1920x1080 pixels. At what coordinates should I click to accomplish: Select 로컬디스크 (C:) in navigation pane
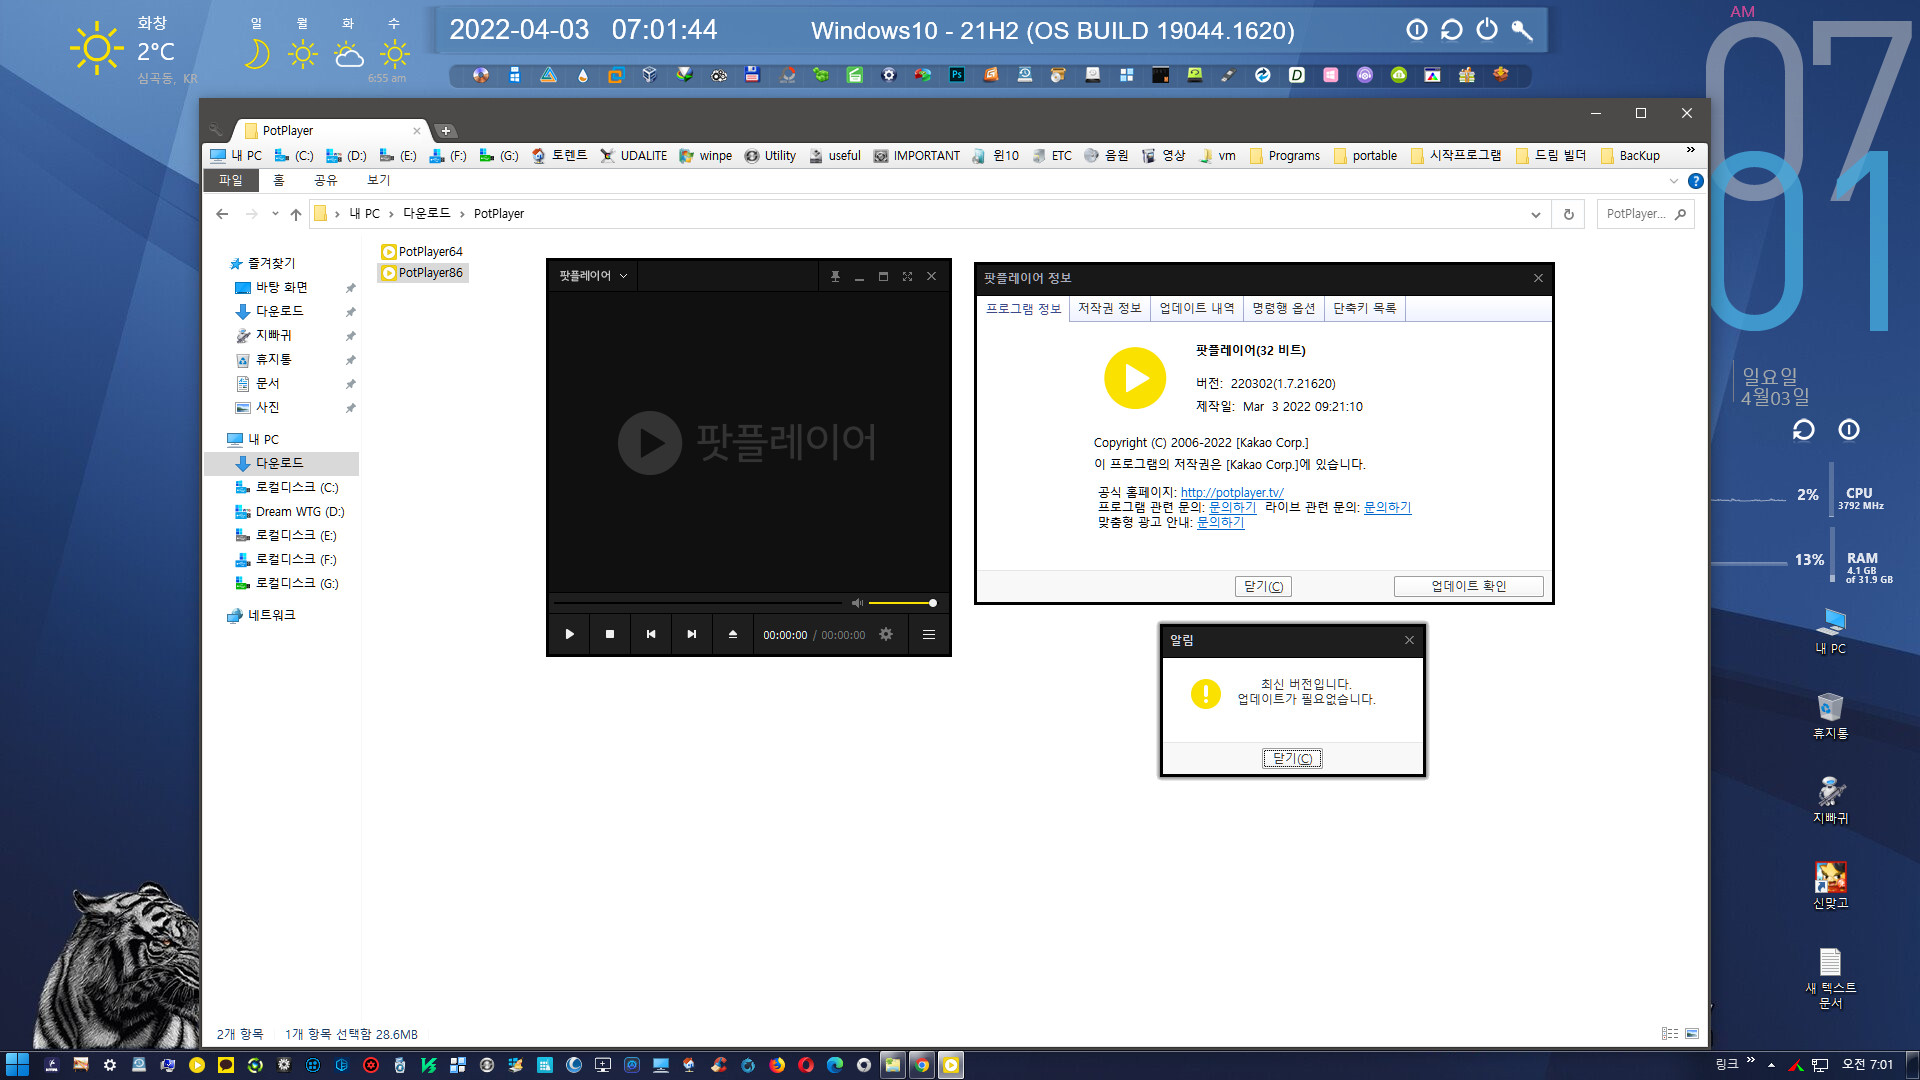coord(287,488)
